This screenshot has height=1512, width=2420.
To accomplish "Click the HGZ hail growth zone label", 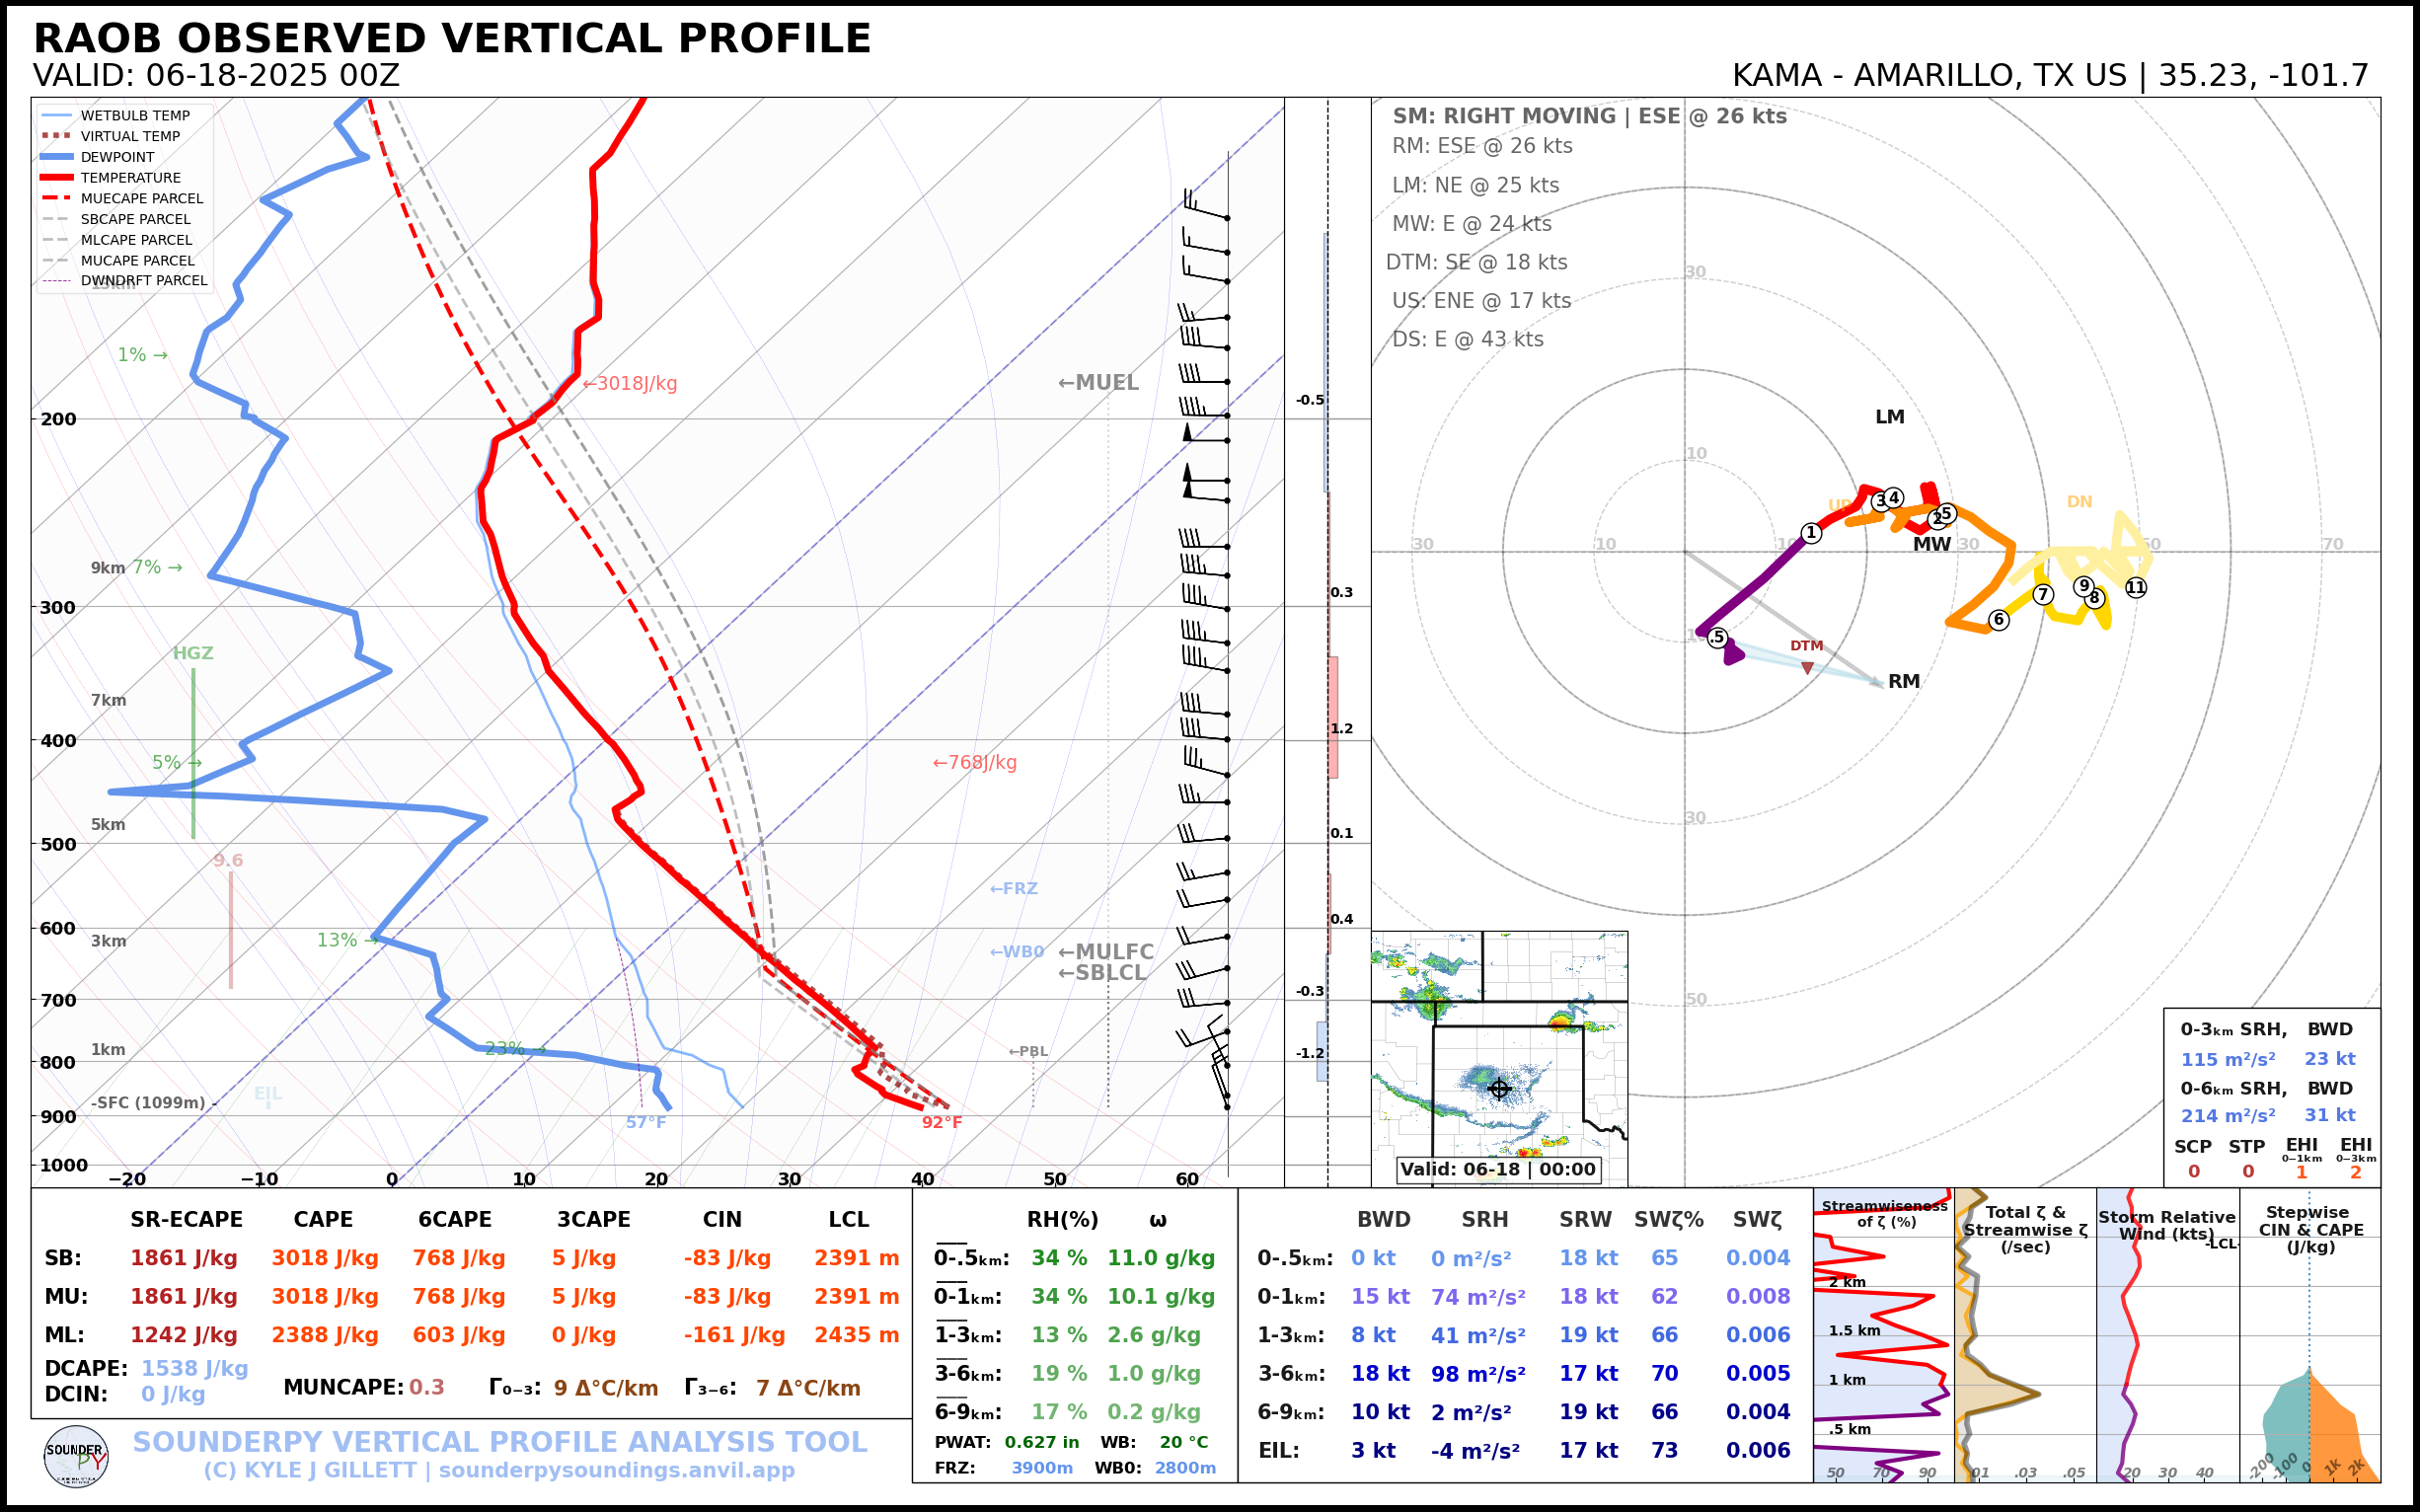I will (x=192, y=653).
